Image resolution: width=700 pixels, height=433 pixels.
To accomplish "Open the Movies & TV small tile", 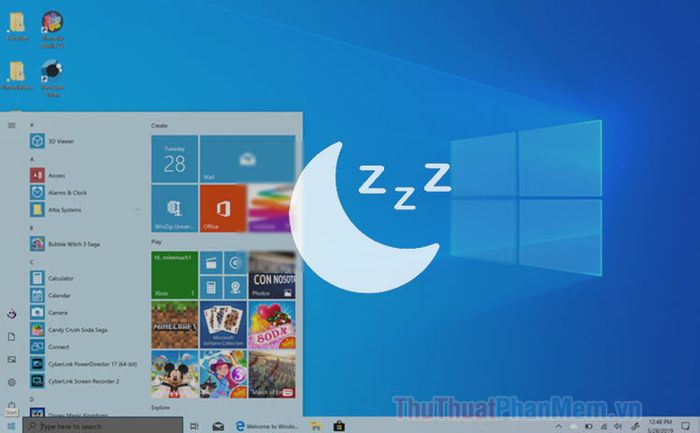I will 211,263.
